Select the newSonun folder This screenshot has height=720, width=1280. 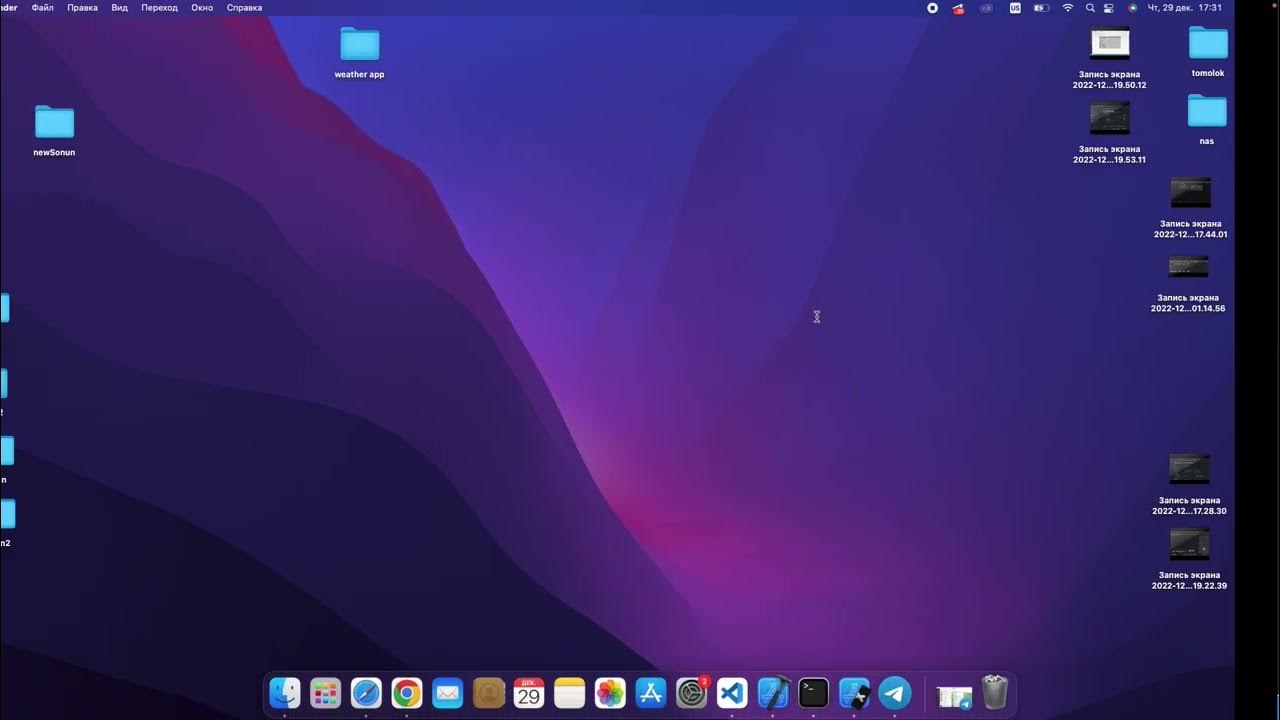(54, 122)
